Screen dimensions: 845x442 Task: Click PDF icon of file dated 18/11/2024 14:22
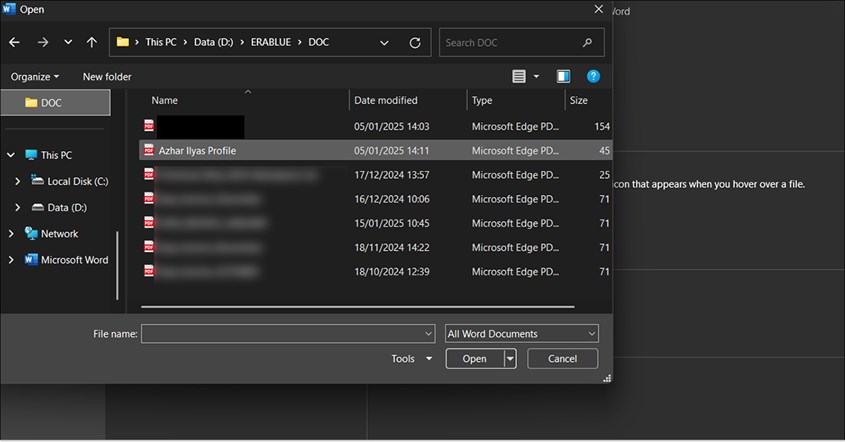point(149,247)
